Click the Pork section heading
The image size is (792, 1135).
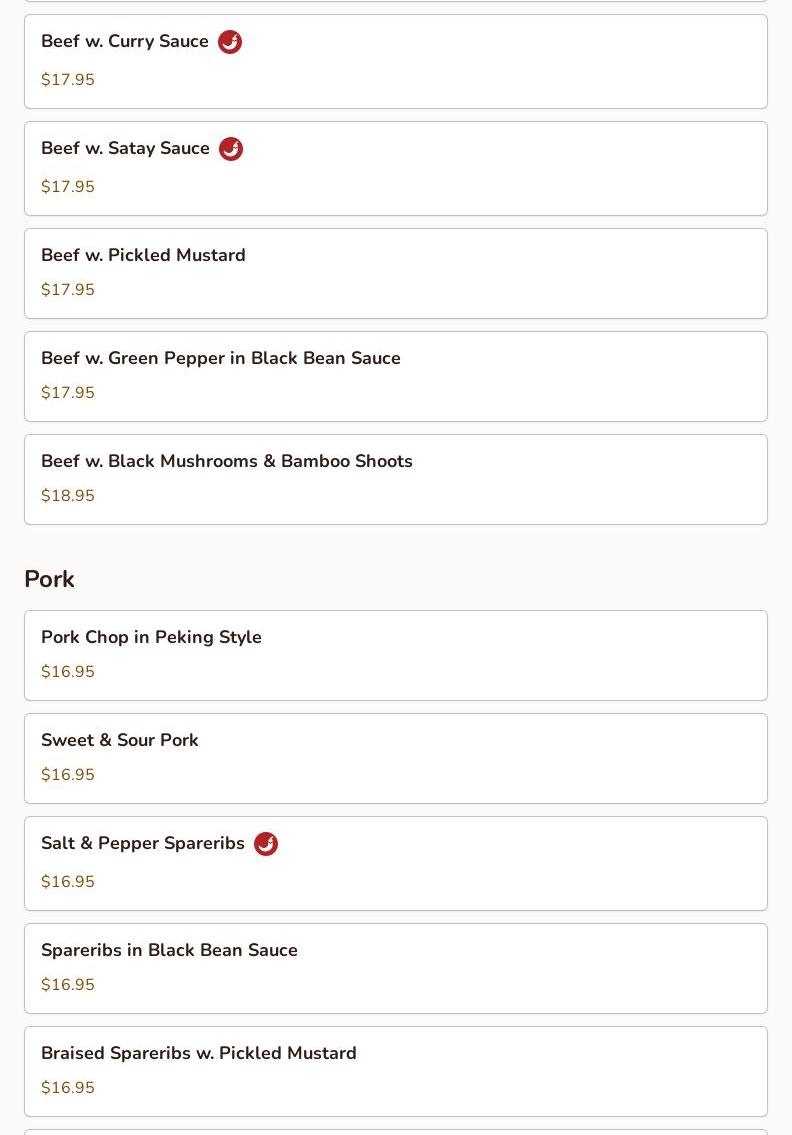tap(49, 580)
